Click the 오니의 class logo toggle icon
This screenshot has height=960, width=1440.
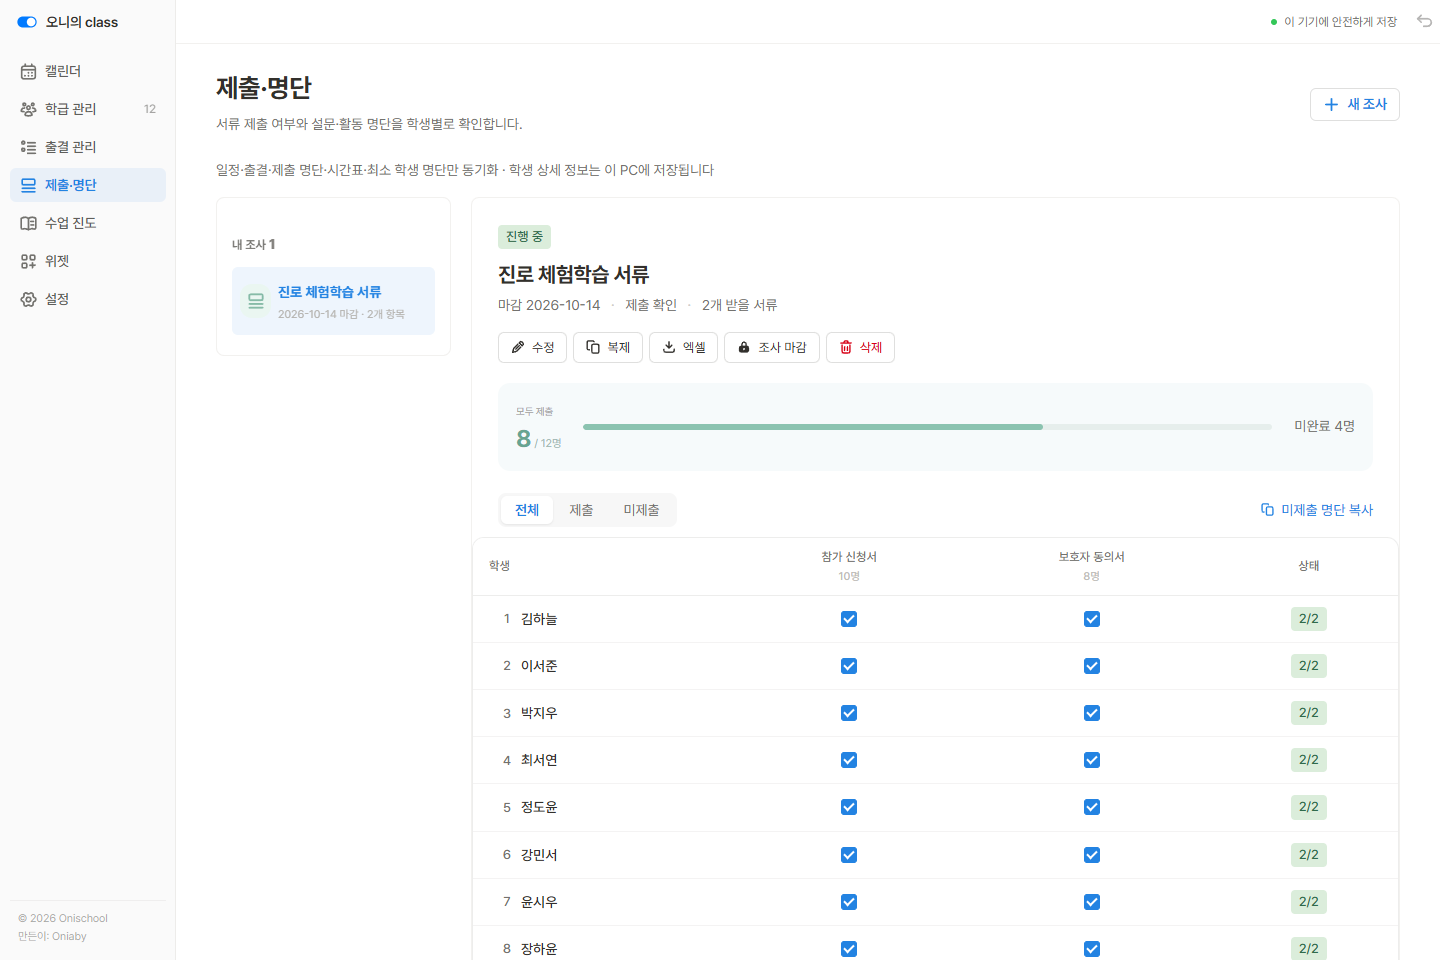(27, 22)
